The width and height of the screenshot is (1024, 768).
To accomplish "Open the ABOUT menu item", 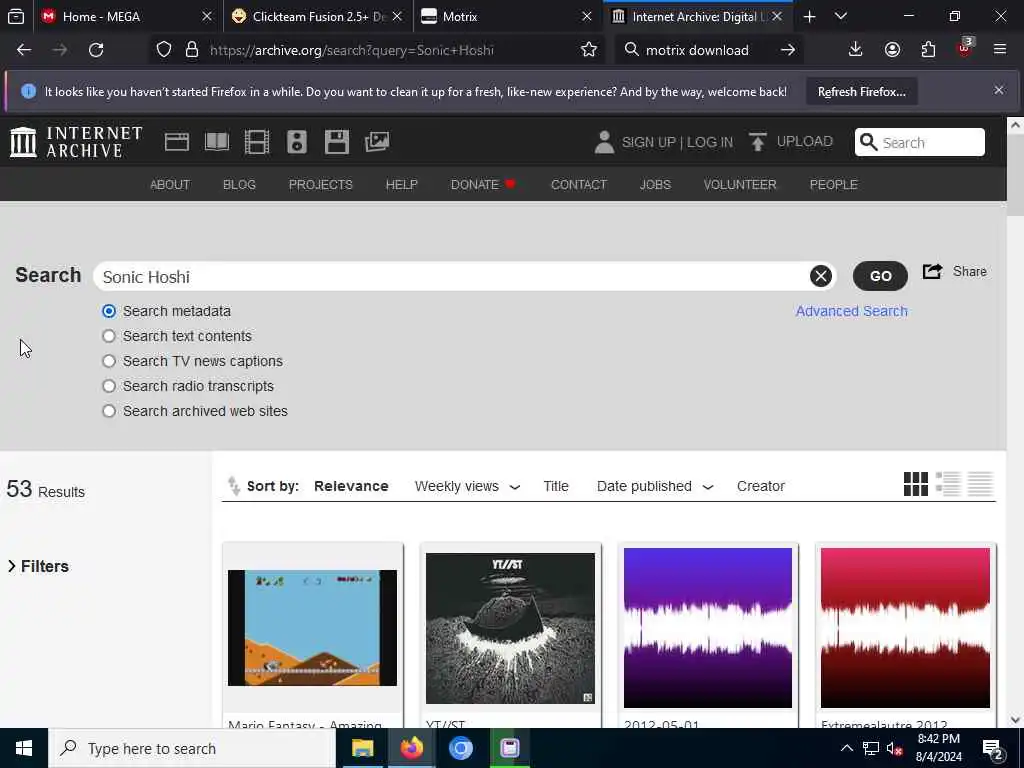I will pyautogui.click(x=170, y=185).
